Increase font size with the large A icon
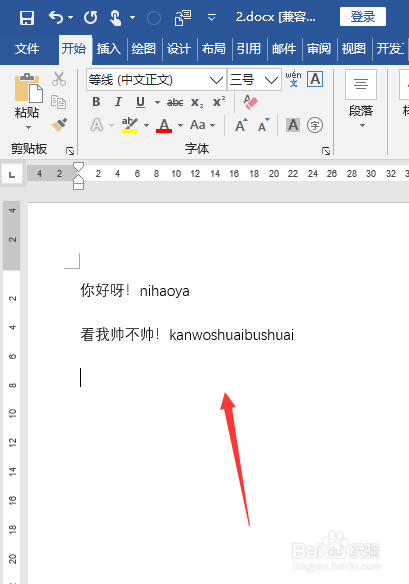The width and height of the screenshot is (409, 584). coord(241,125)
